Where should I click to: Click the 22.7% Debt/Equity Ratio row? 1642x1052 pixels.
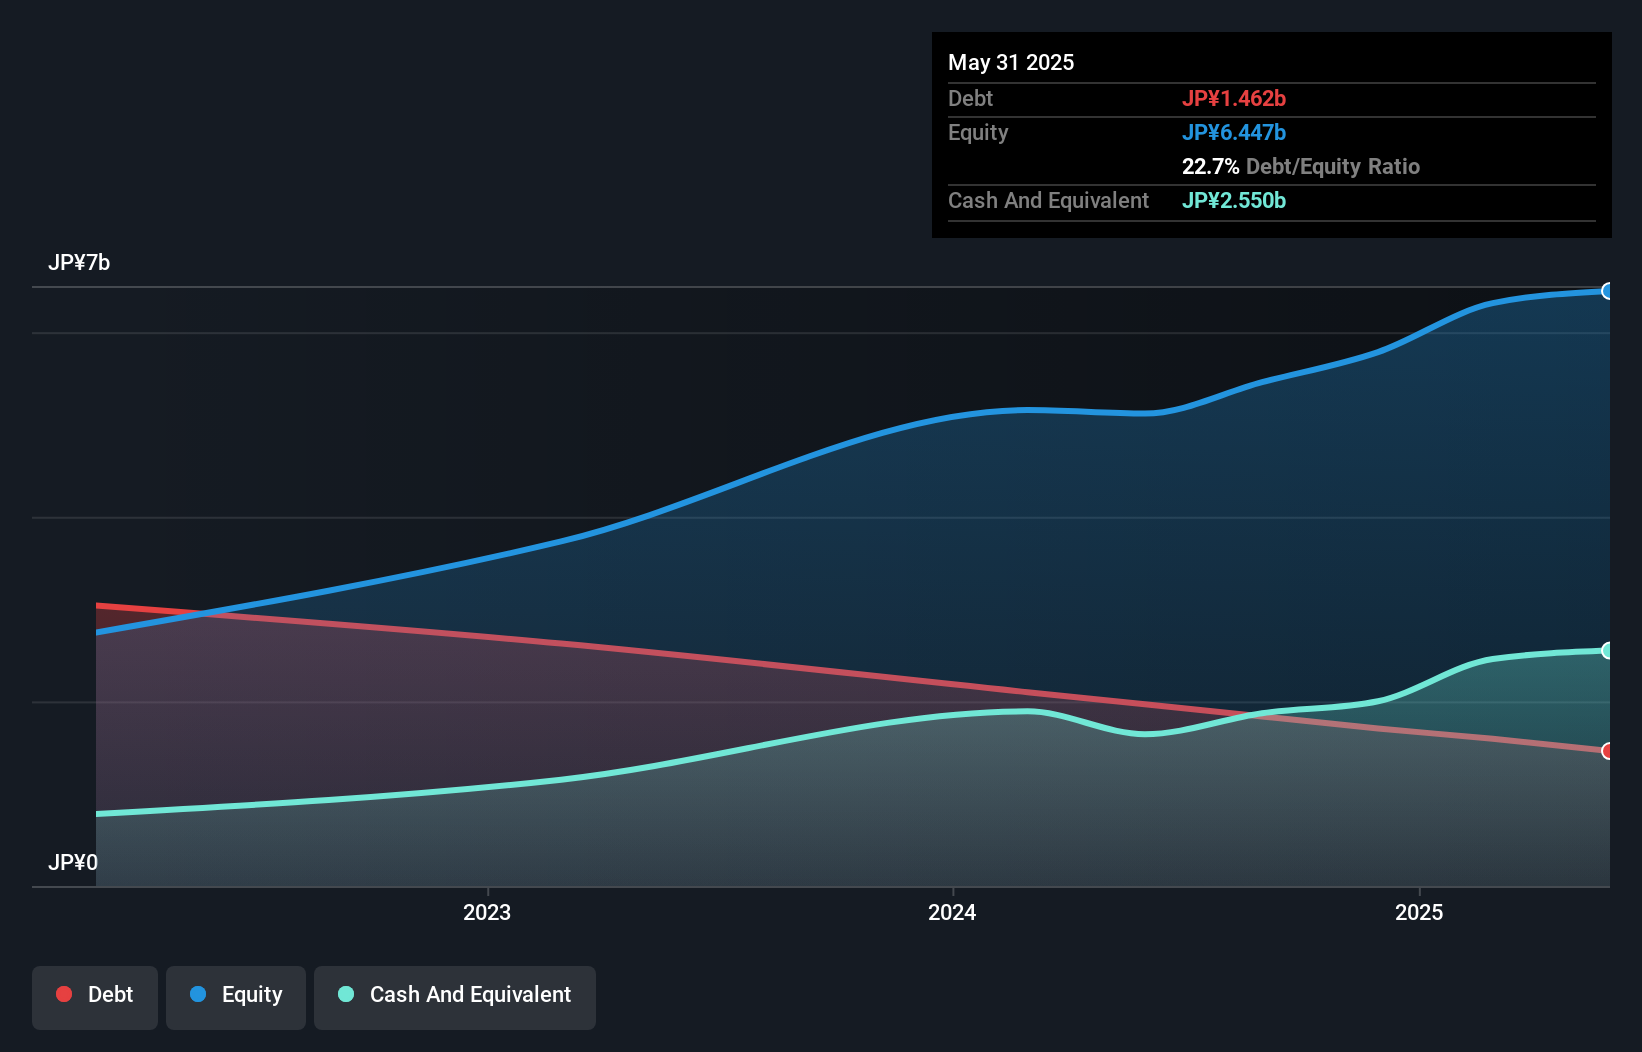point(1300,166)
